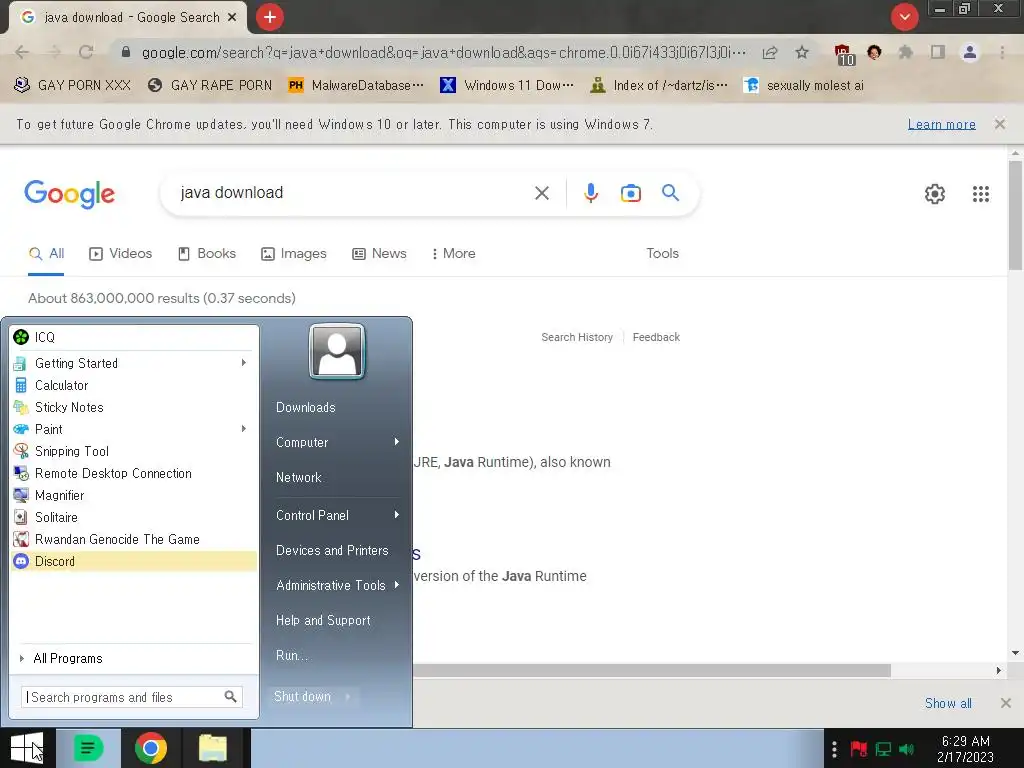The width and height of the screenshot is (1024, 768).
Task: Launch ICQ from the Start menu
Action: coord(134,337)
